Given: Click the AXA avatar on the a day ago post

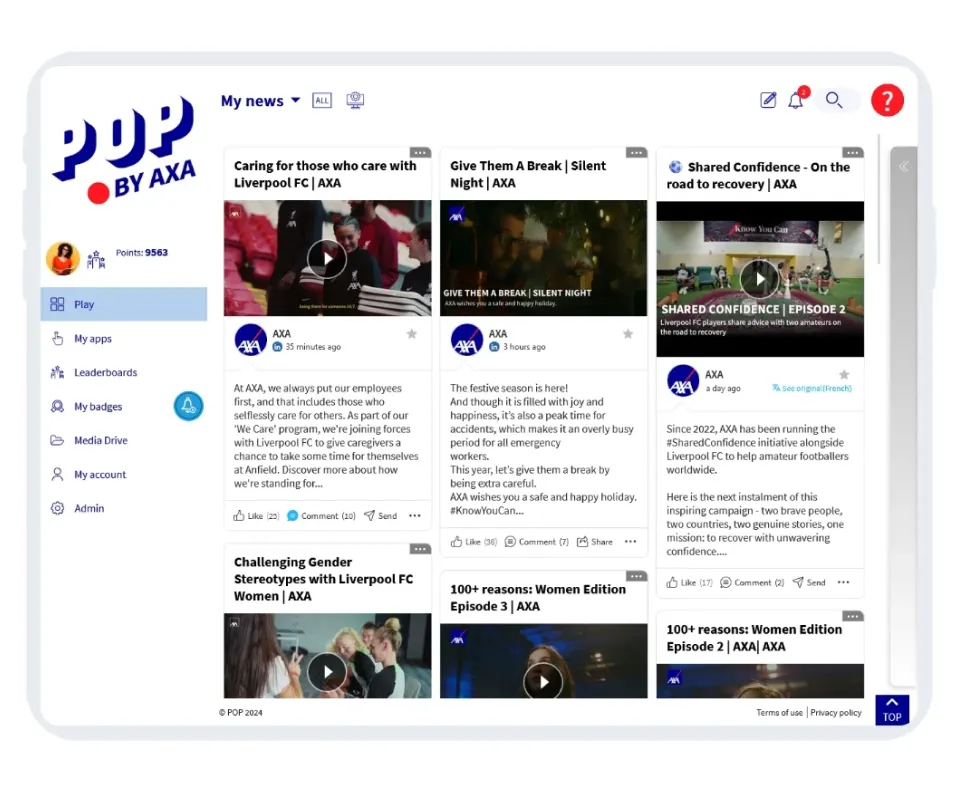Looking at the screenshot, I should click(x=683, y=381).
